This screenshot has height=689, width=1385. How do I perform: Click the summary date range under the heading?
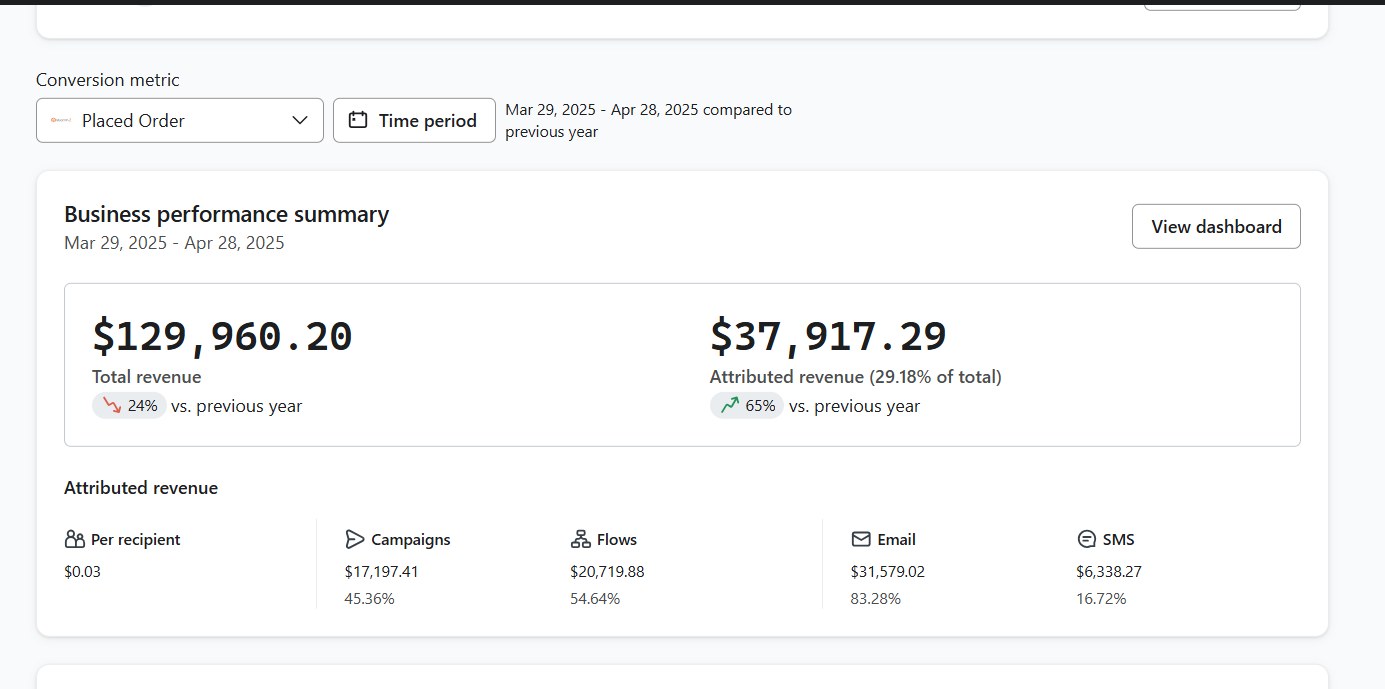(174, 243)
